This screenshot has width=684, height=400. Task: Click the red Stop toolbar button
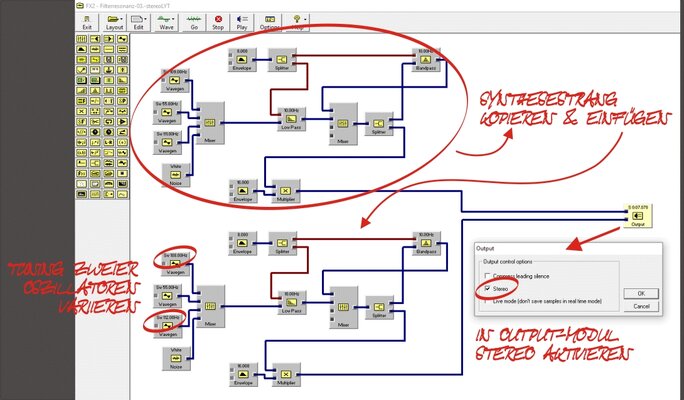218,23
